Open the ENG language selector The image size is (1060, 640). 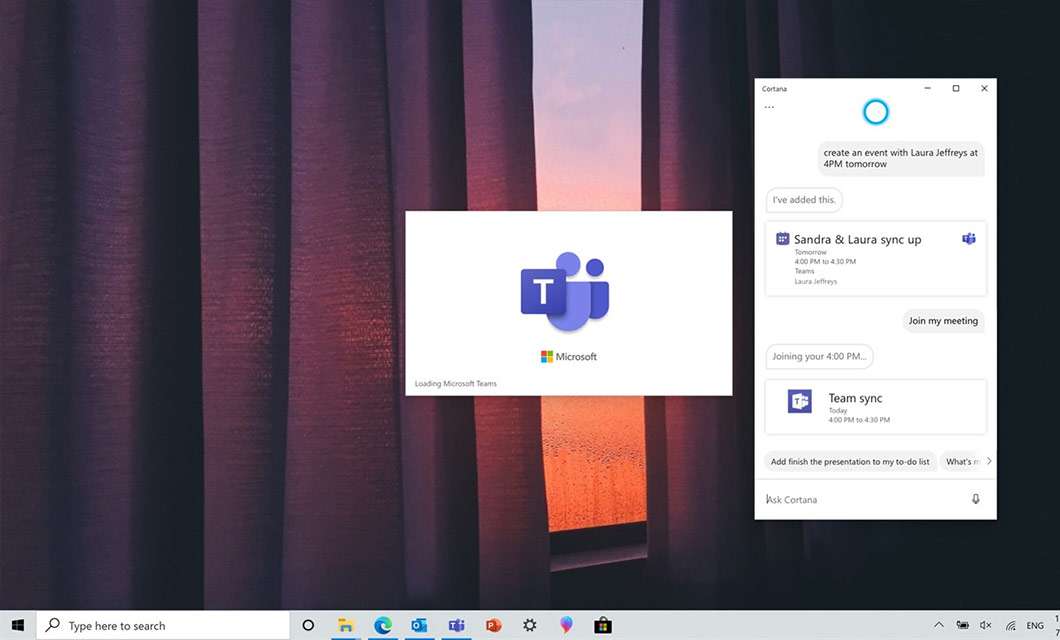click(x=1035, y=626)
